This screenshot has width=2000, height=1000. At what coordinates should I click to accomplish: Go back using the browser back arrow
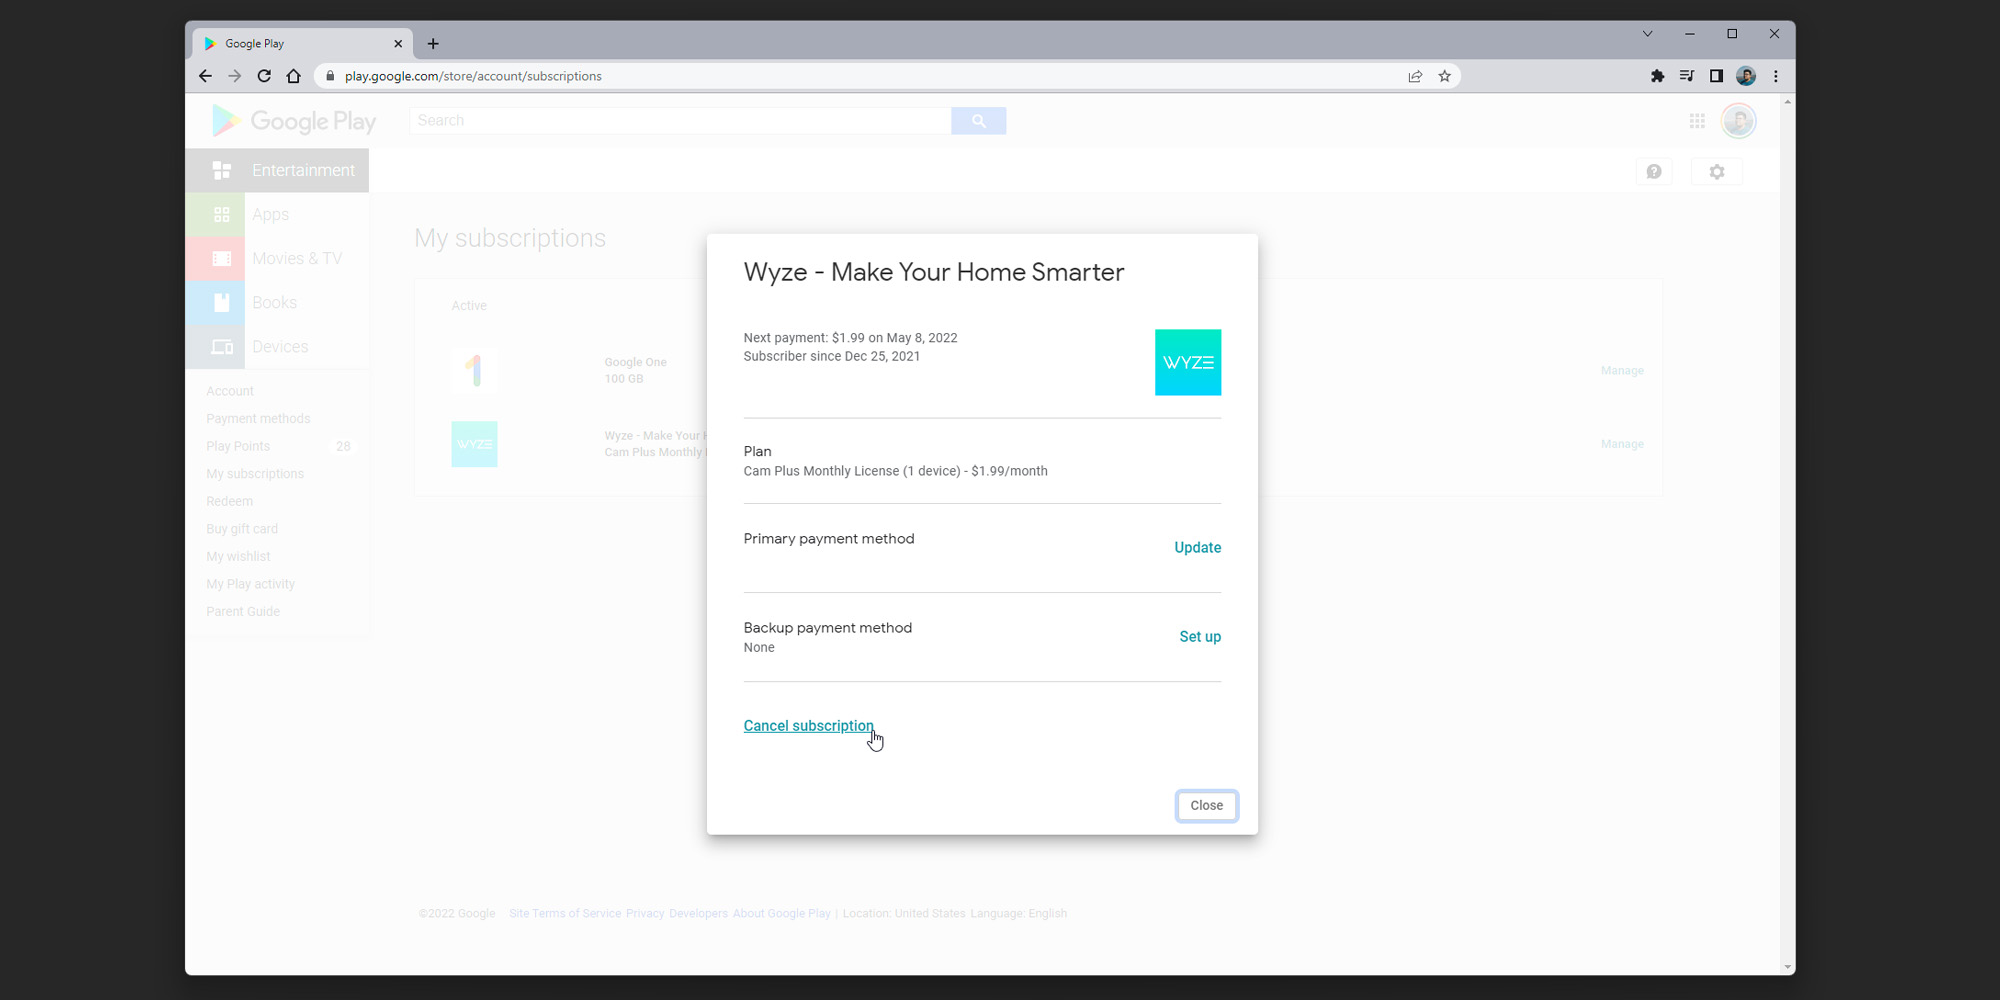tap(205, 76)
